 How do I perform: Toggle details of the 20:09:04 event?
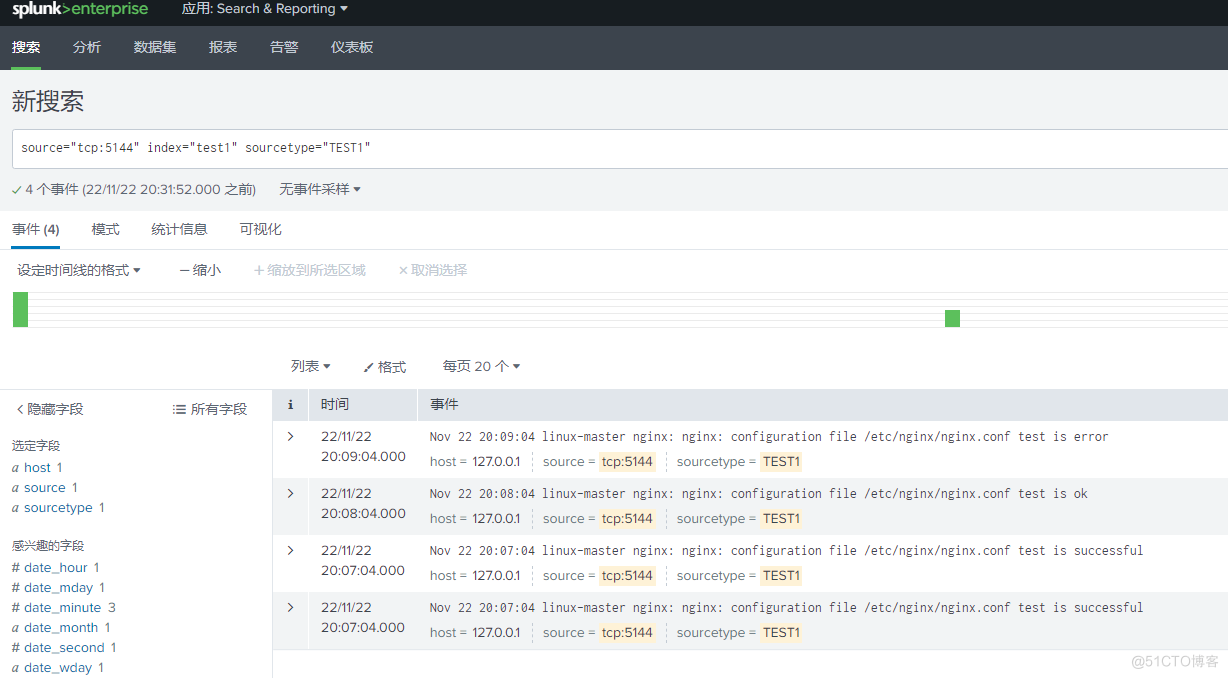290,436
